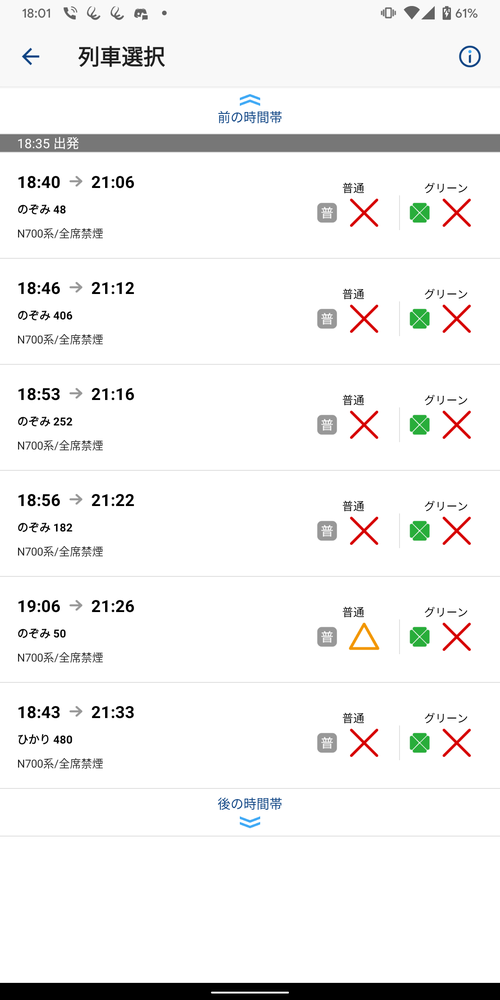
Task: Tap the 普 icon for のぞみ 50
Action: 327,636
